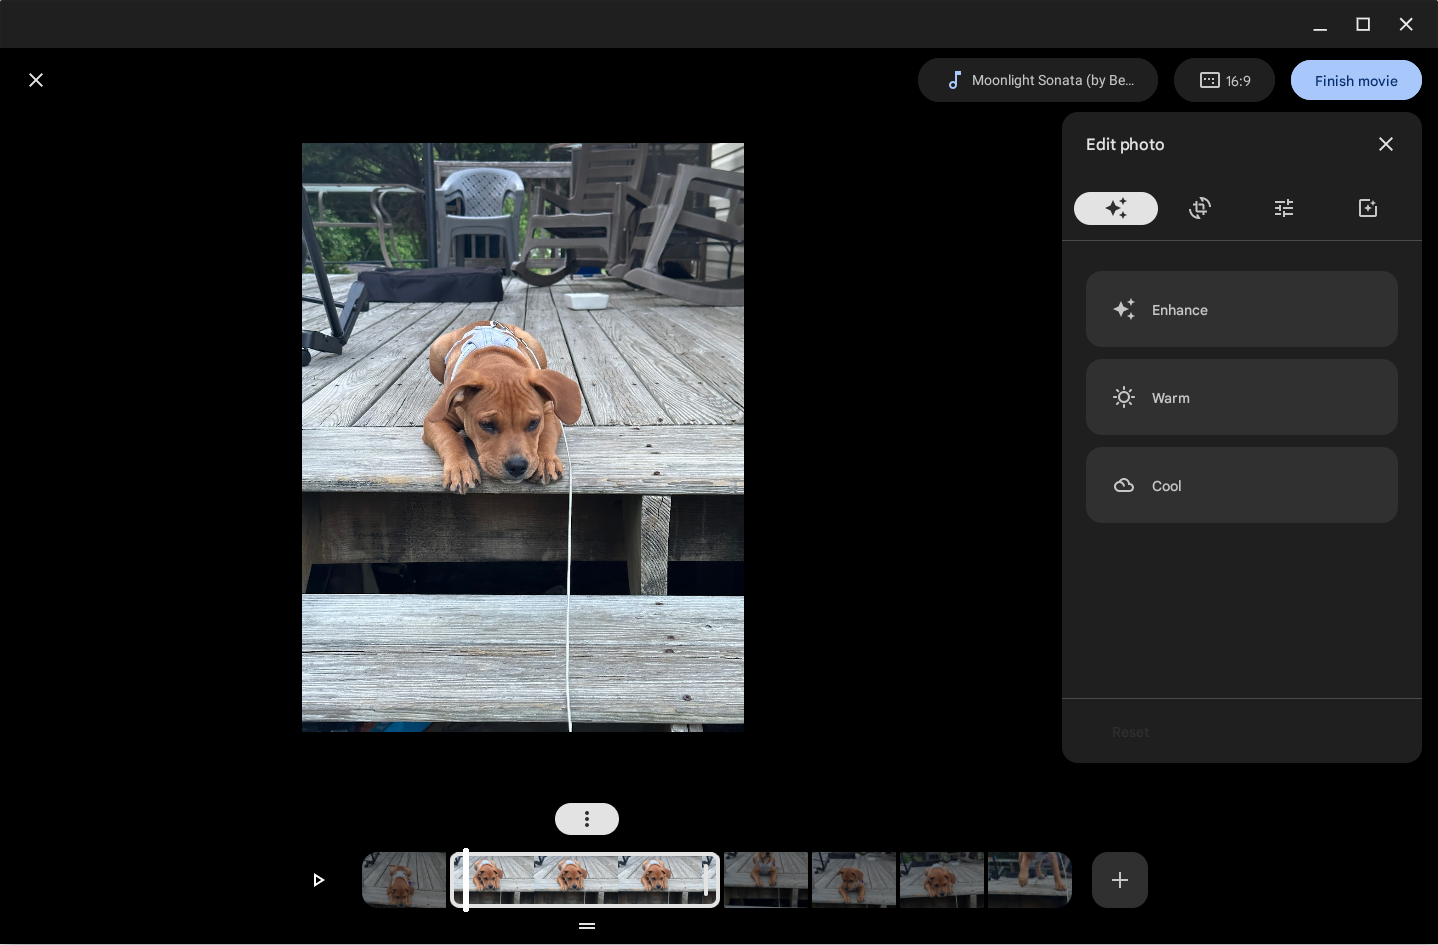This screenshot has width=1438, height=945.
Task: Click the trim handle at selected clip's end
Action: tap(707, 880)
